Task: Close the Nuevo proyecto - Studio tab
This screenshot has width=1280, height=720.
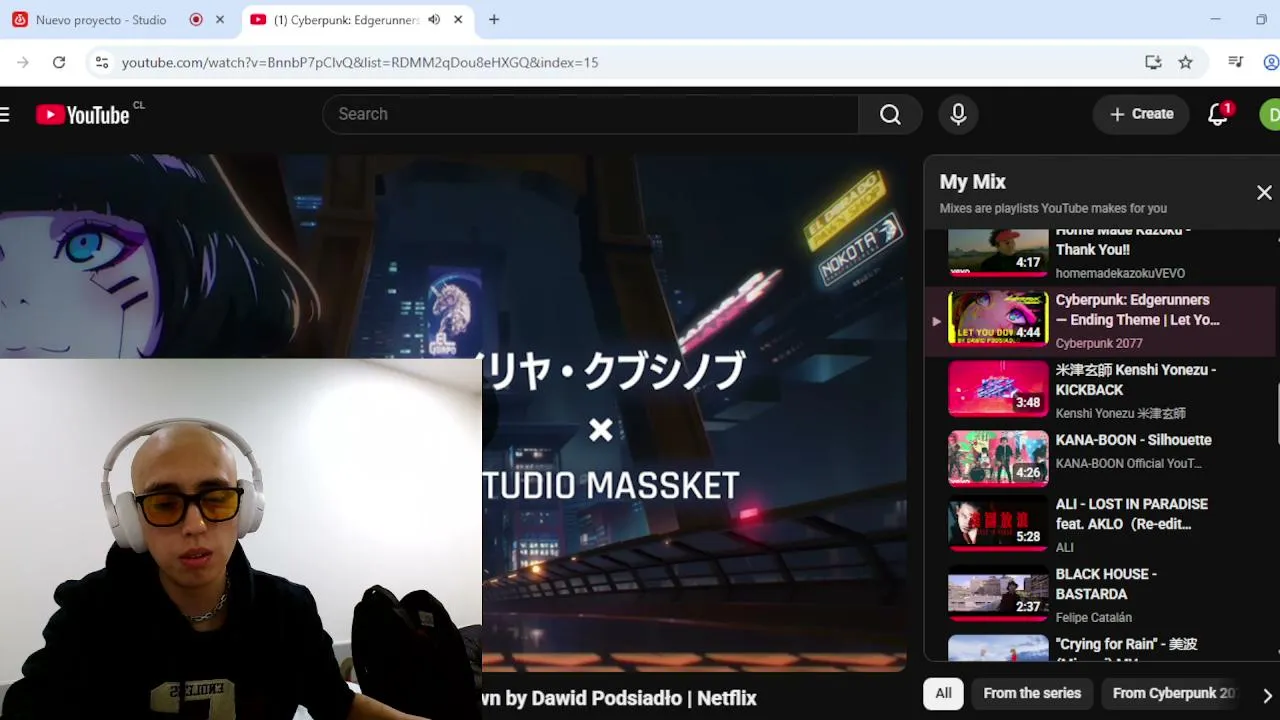Action: pyautogui.click(x=220, y=19)
